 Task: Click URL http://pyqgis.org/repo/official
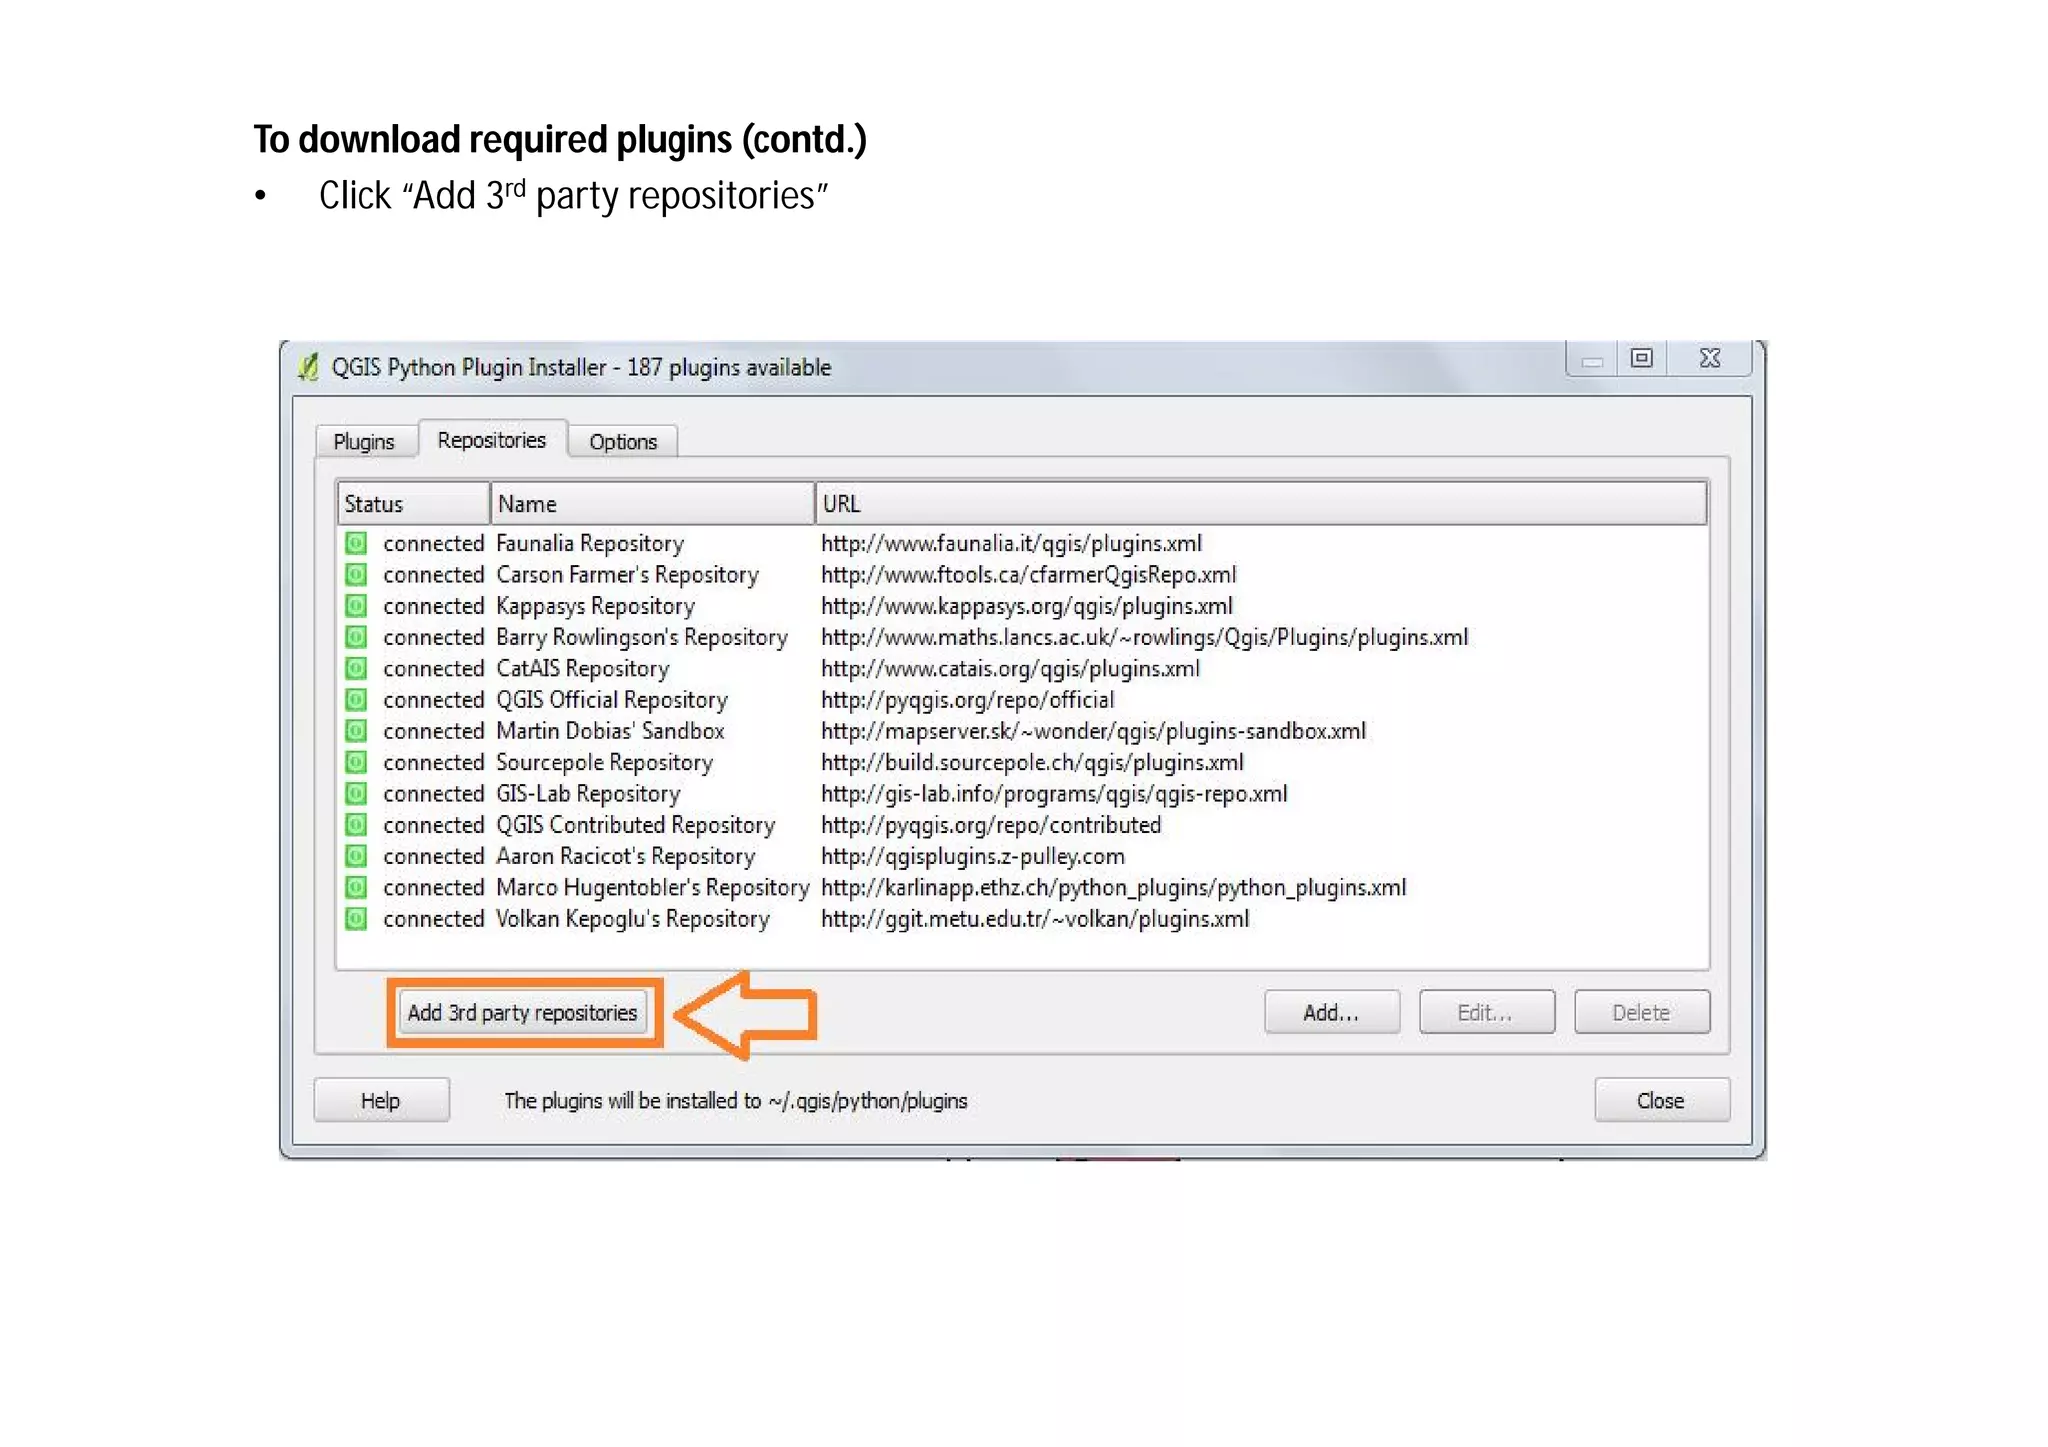(968, 699)
